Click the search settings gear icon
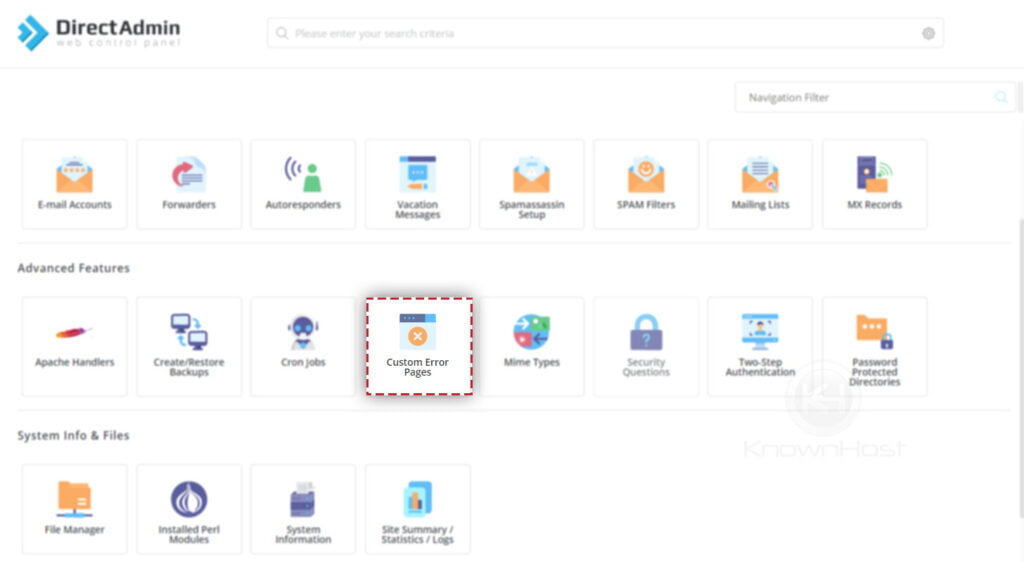Viewport: 1024px width, 562px height. click(928, 33)
